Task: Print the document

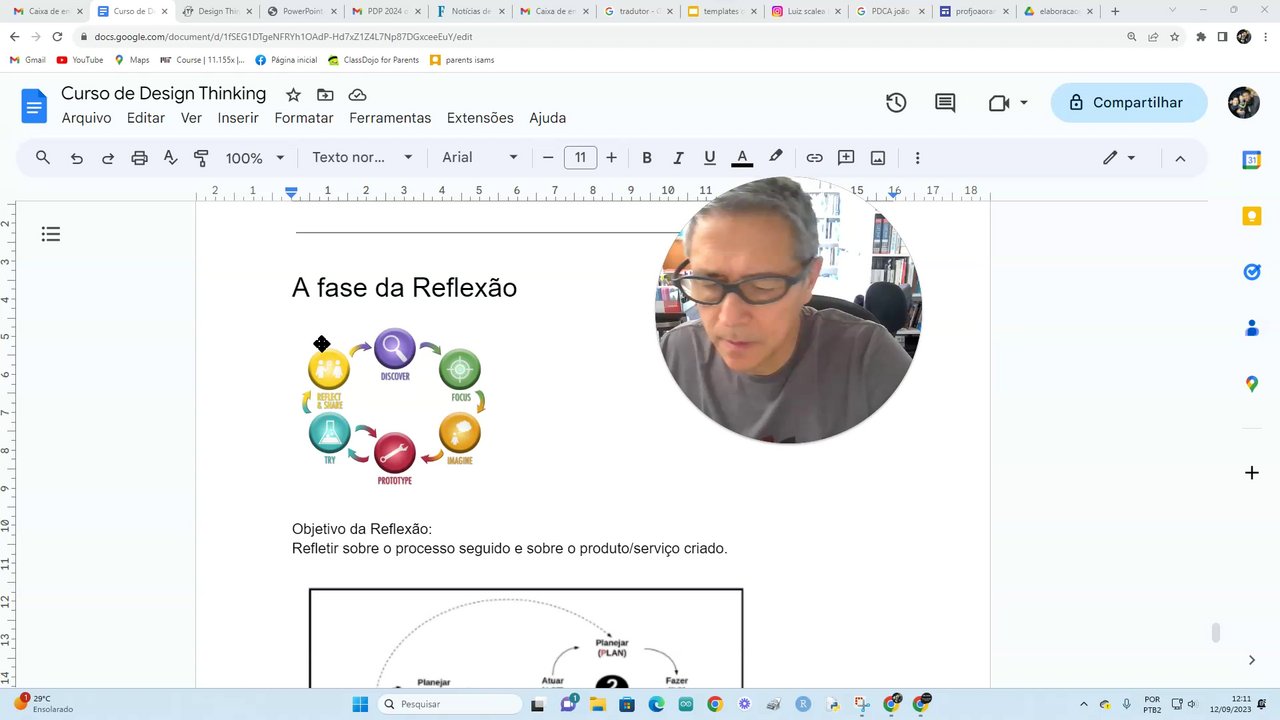Action: click(x=139, y=158)
